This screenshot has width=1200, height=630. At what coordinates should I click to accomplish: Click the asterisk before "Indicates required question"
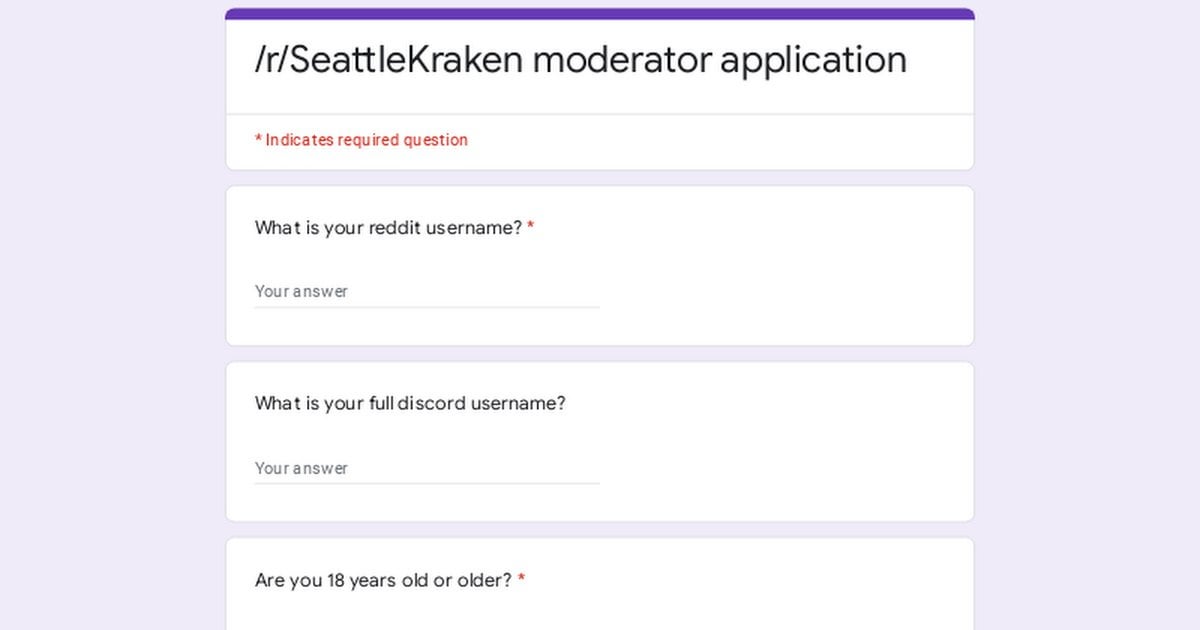[x=258, y=140]
